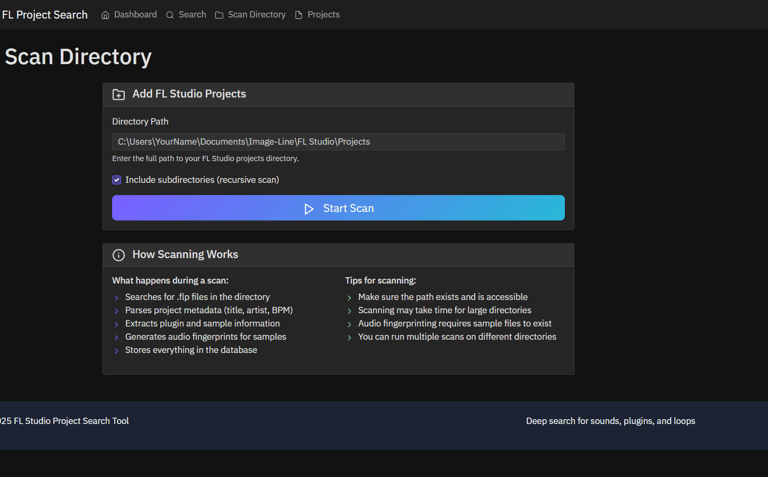This screenshot has width=768, height=477.
Task: Click the chevron before Searches for .flp files
Action: (x=117, y=298)
